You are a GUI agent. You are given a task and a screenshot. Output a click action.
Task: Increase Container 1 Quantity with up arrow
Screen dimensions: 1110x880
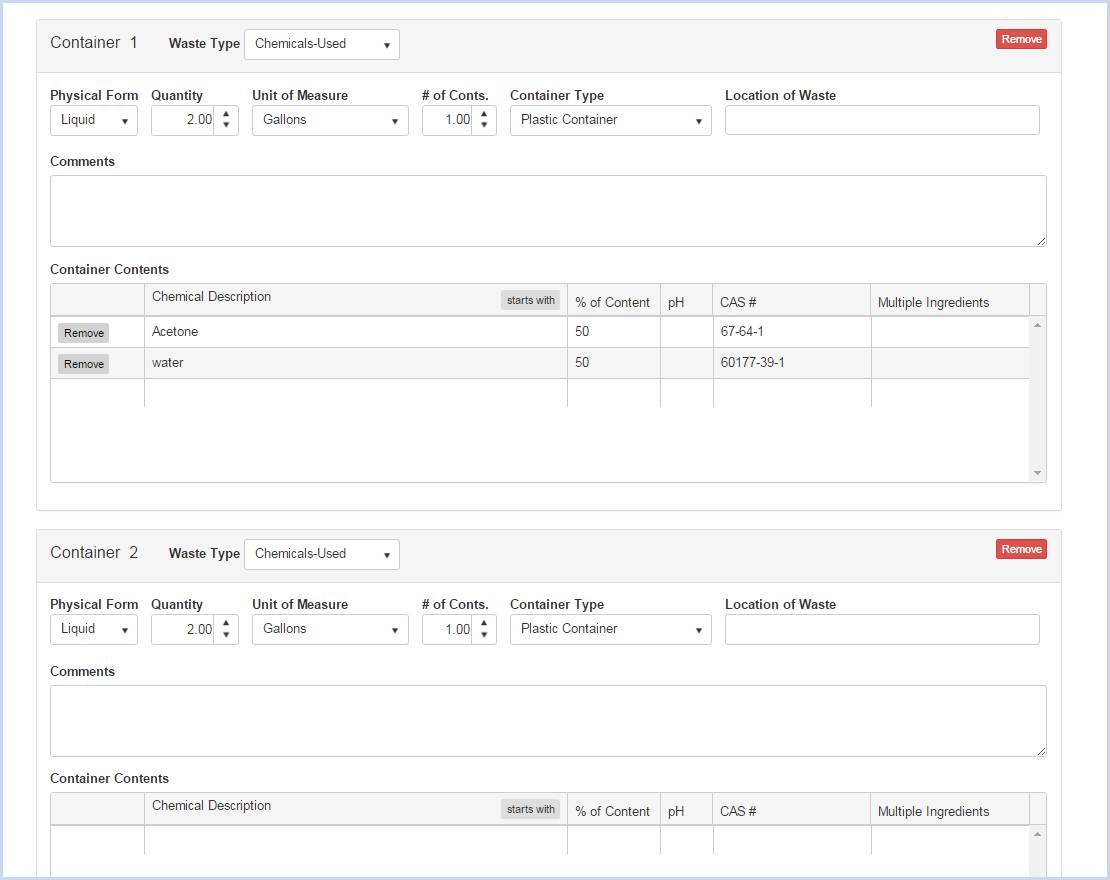(x=226, y=115)
